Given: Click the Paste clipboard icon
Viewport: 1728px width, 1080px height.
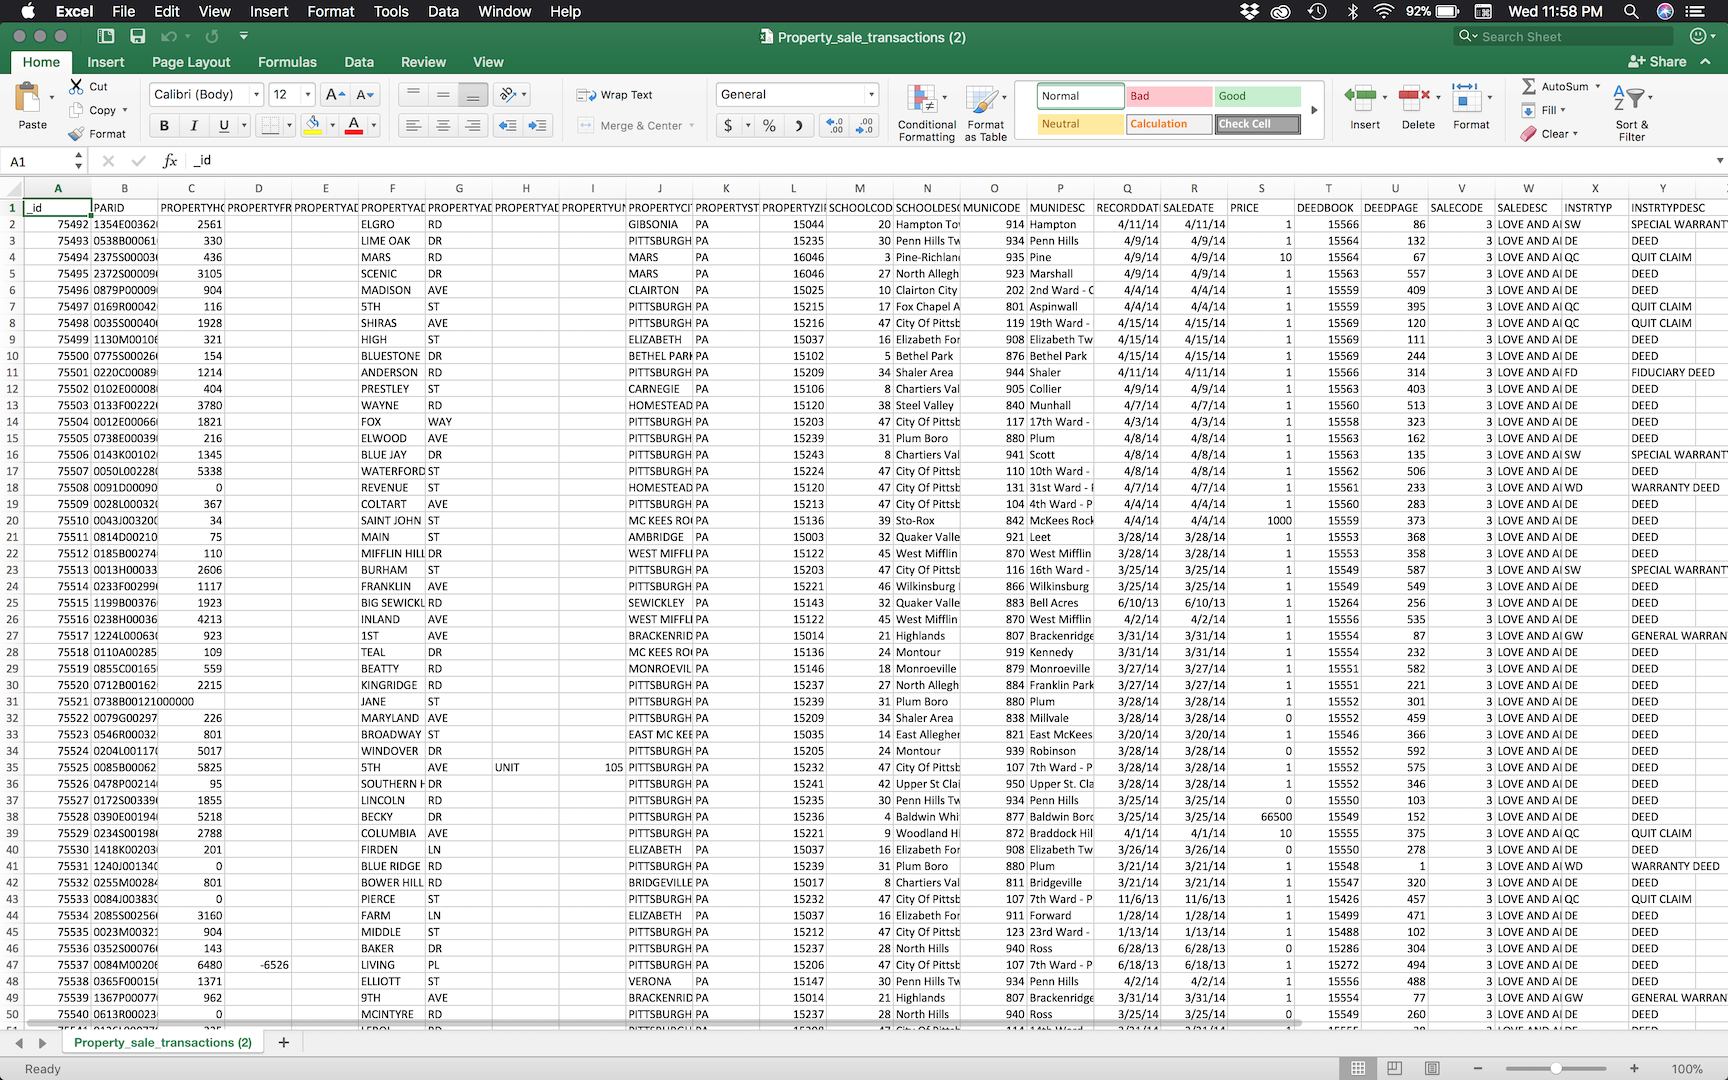Looking at the screenshot, I should pyautogui.click(x=28, y=99).
